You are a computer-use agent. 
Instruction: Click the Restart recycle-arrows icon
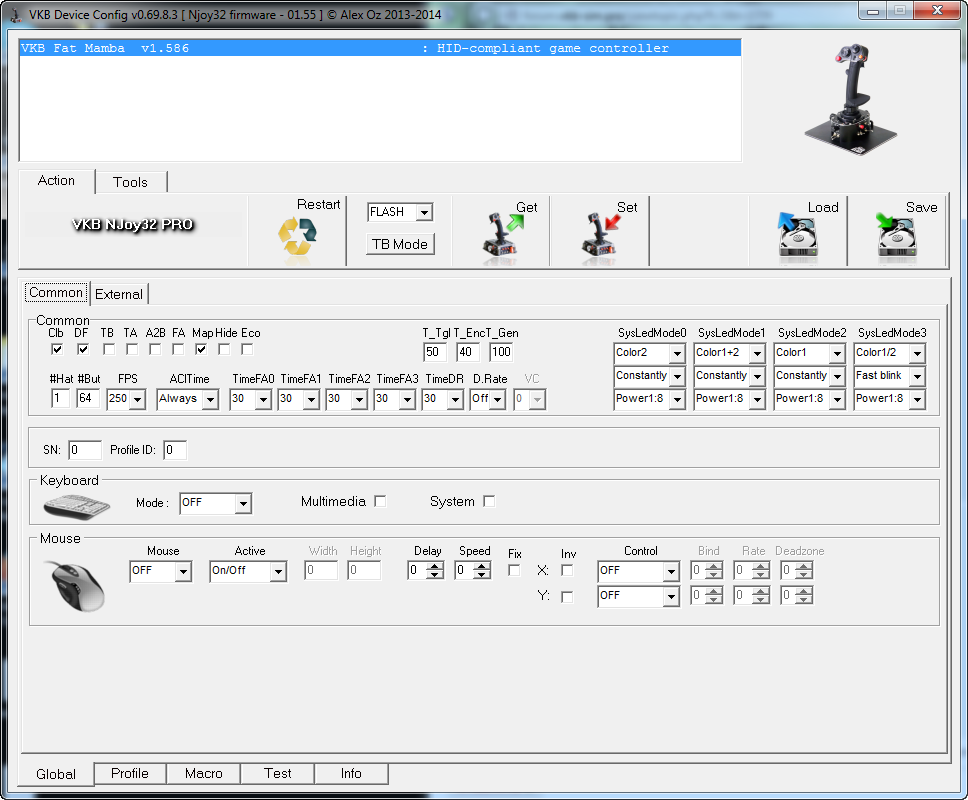coord(297,236)
